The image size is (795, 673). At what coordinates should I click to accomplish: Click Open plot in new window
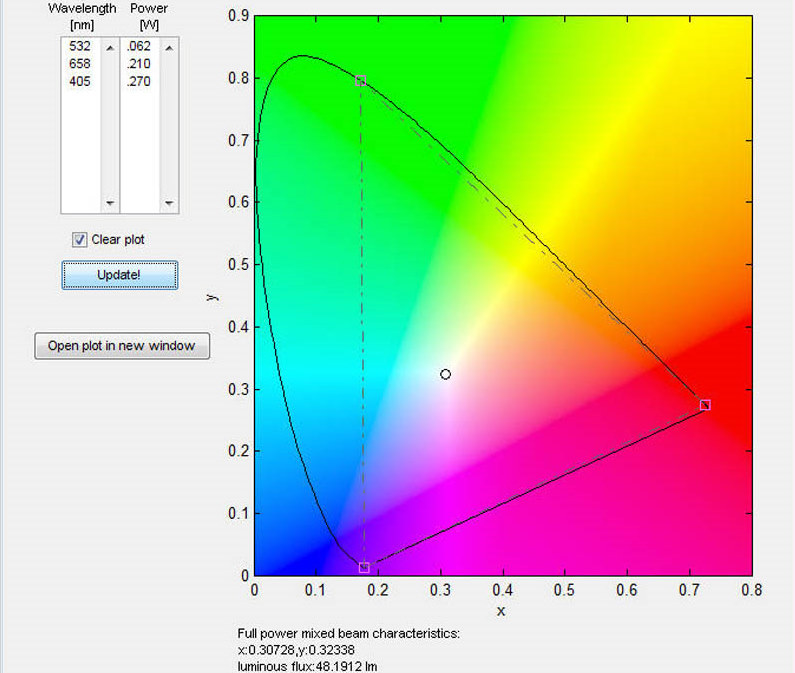coord(122,346)
